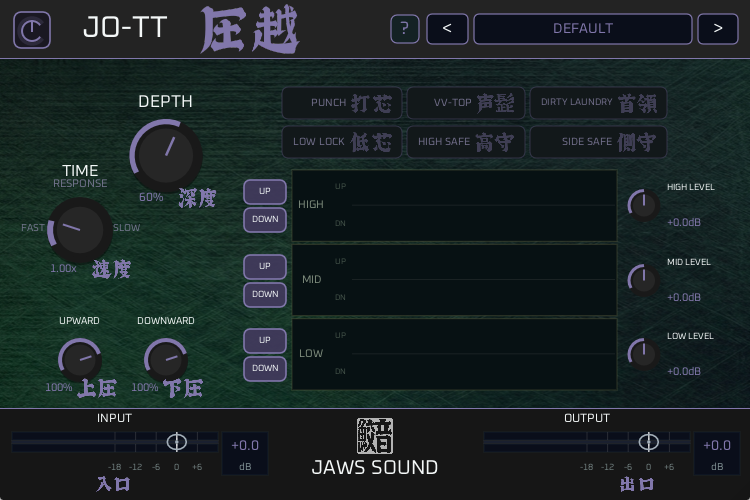Click the Jaws Sound kanji logo
This screenshot has height=500, width=750.
tap(375, 436)
